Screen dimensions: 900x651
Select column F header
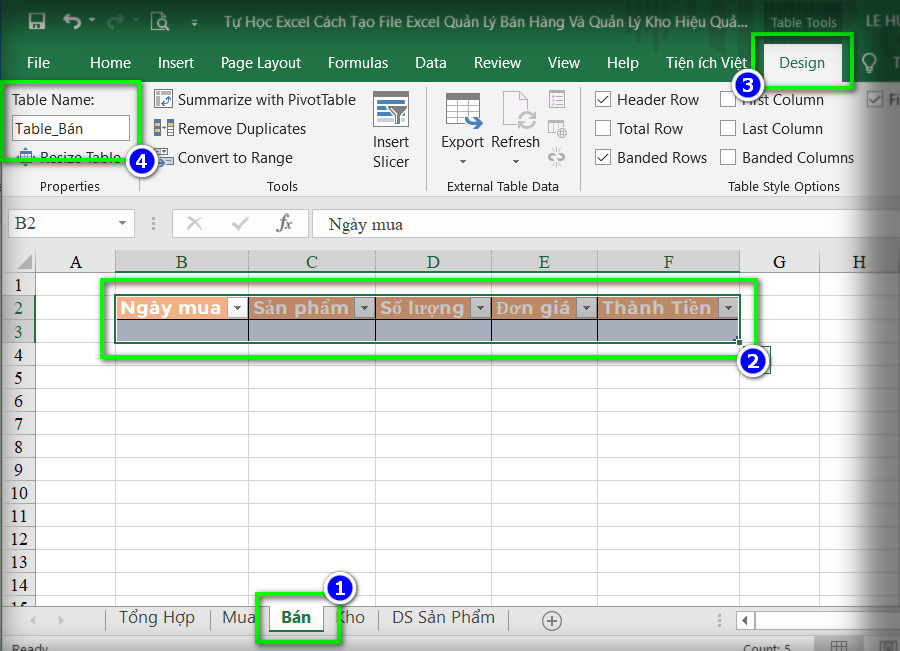point(668,262)
